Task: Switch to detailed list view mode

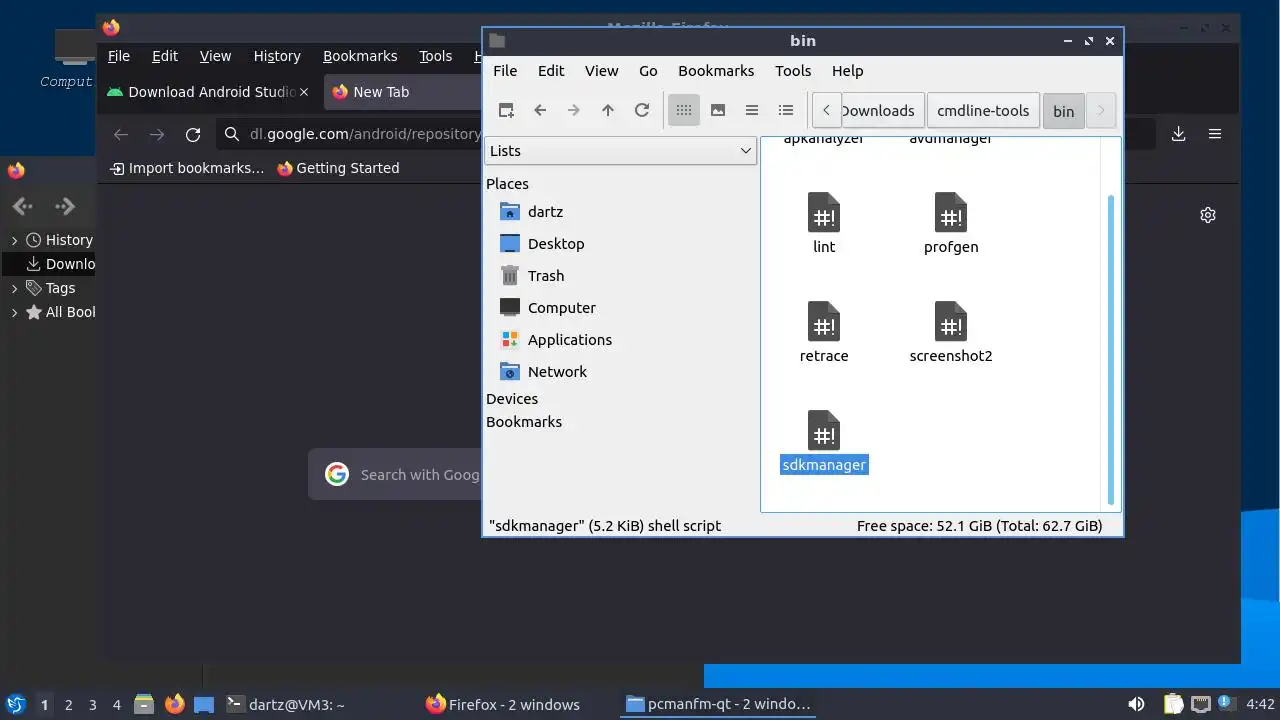Action: [786, 110]
